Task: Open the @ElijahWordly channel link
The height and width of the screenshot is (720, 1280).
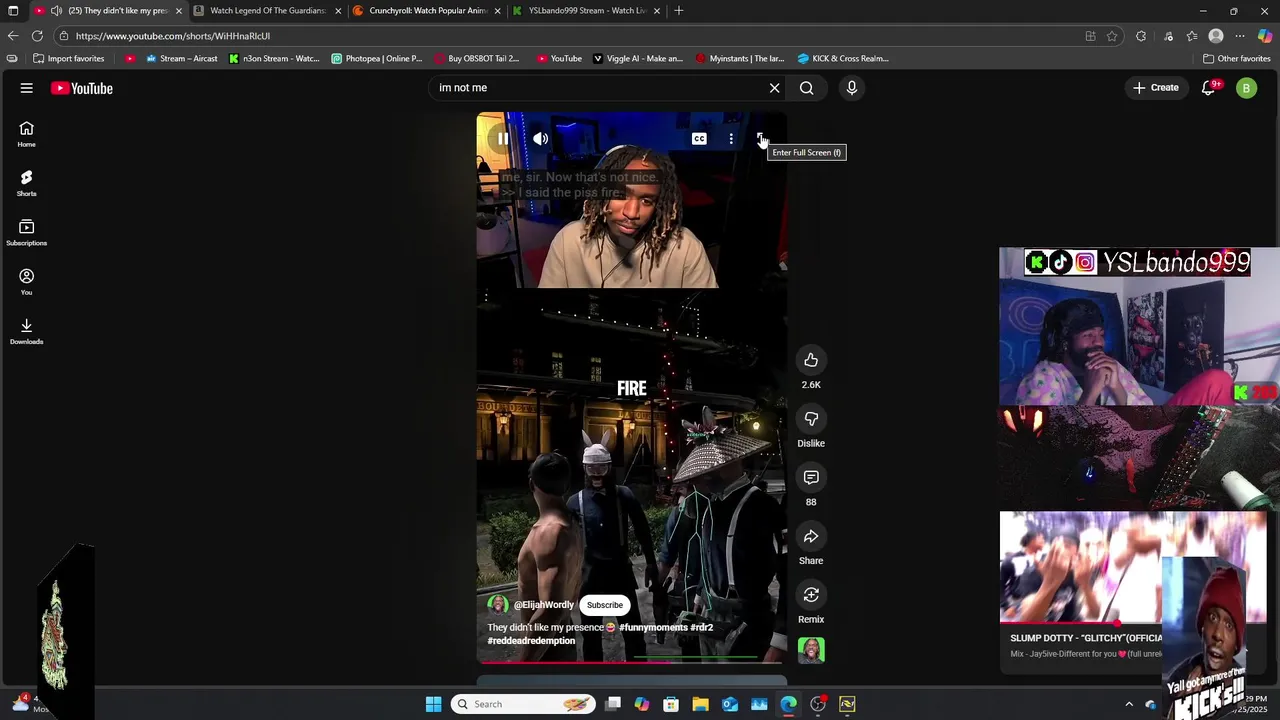Action: (x=543, y=605)
